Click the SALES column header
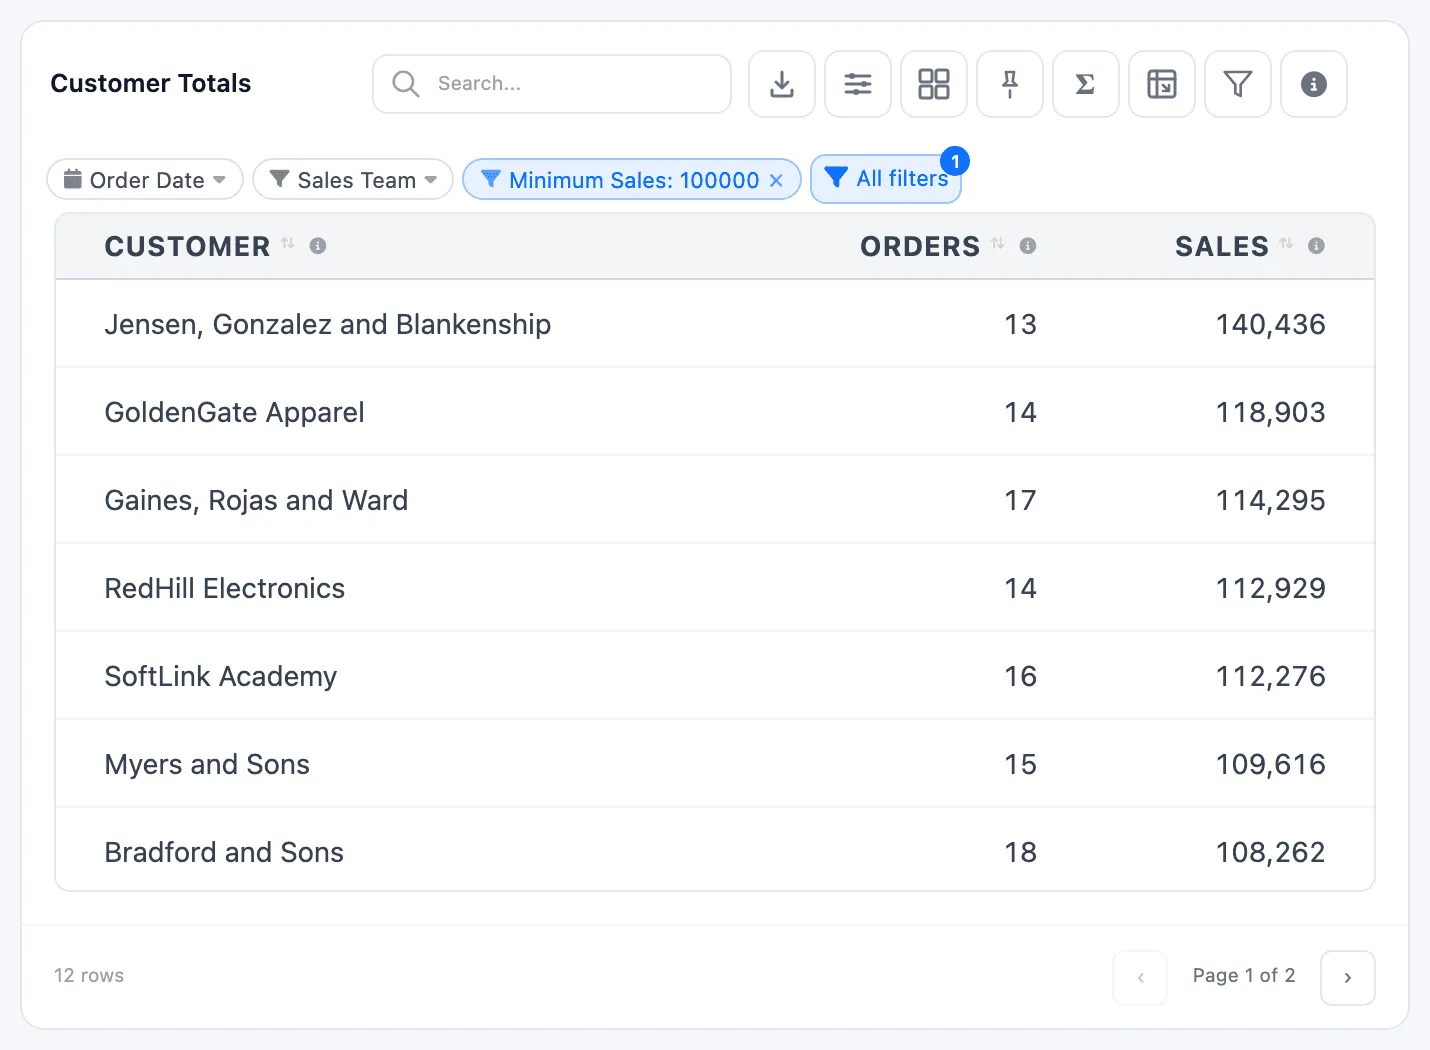This screenshot has width=1430, height=1050. (1222, 246)
